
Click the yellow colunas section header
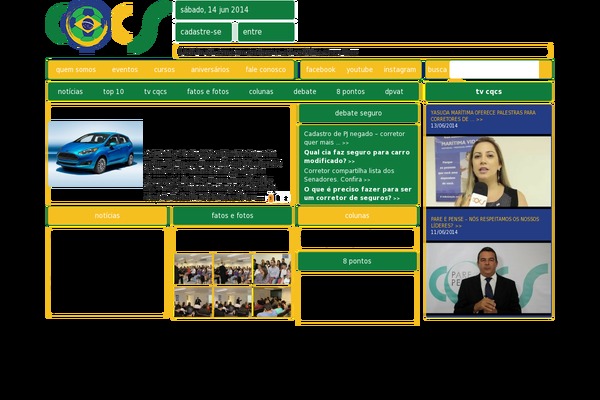click(357, 216)
